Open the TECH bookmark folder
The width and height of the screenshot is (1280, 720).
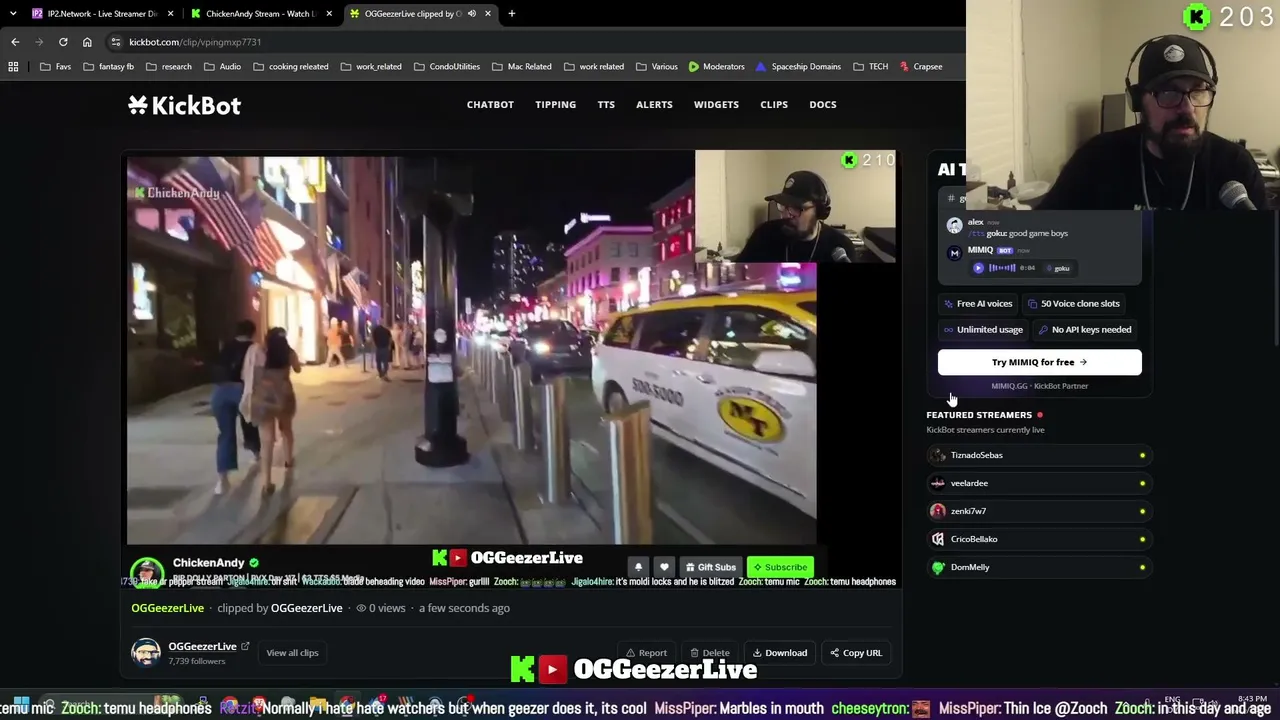(x=871, y=67)
